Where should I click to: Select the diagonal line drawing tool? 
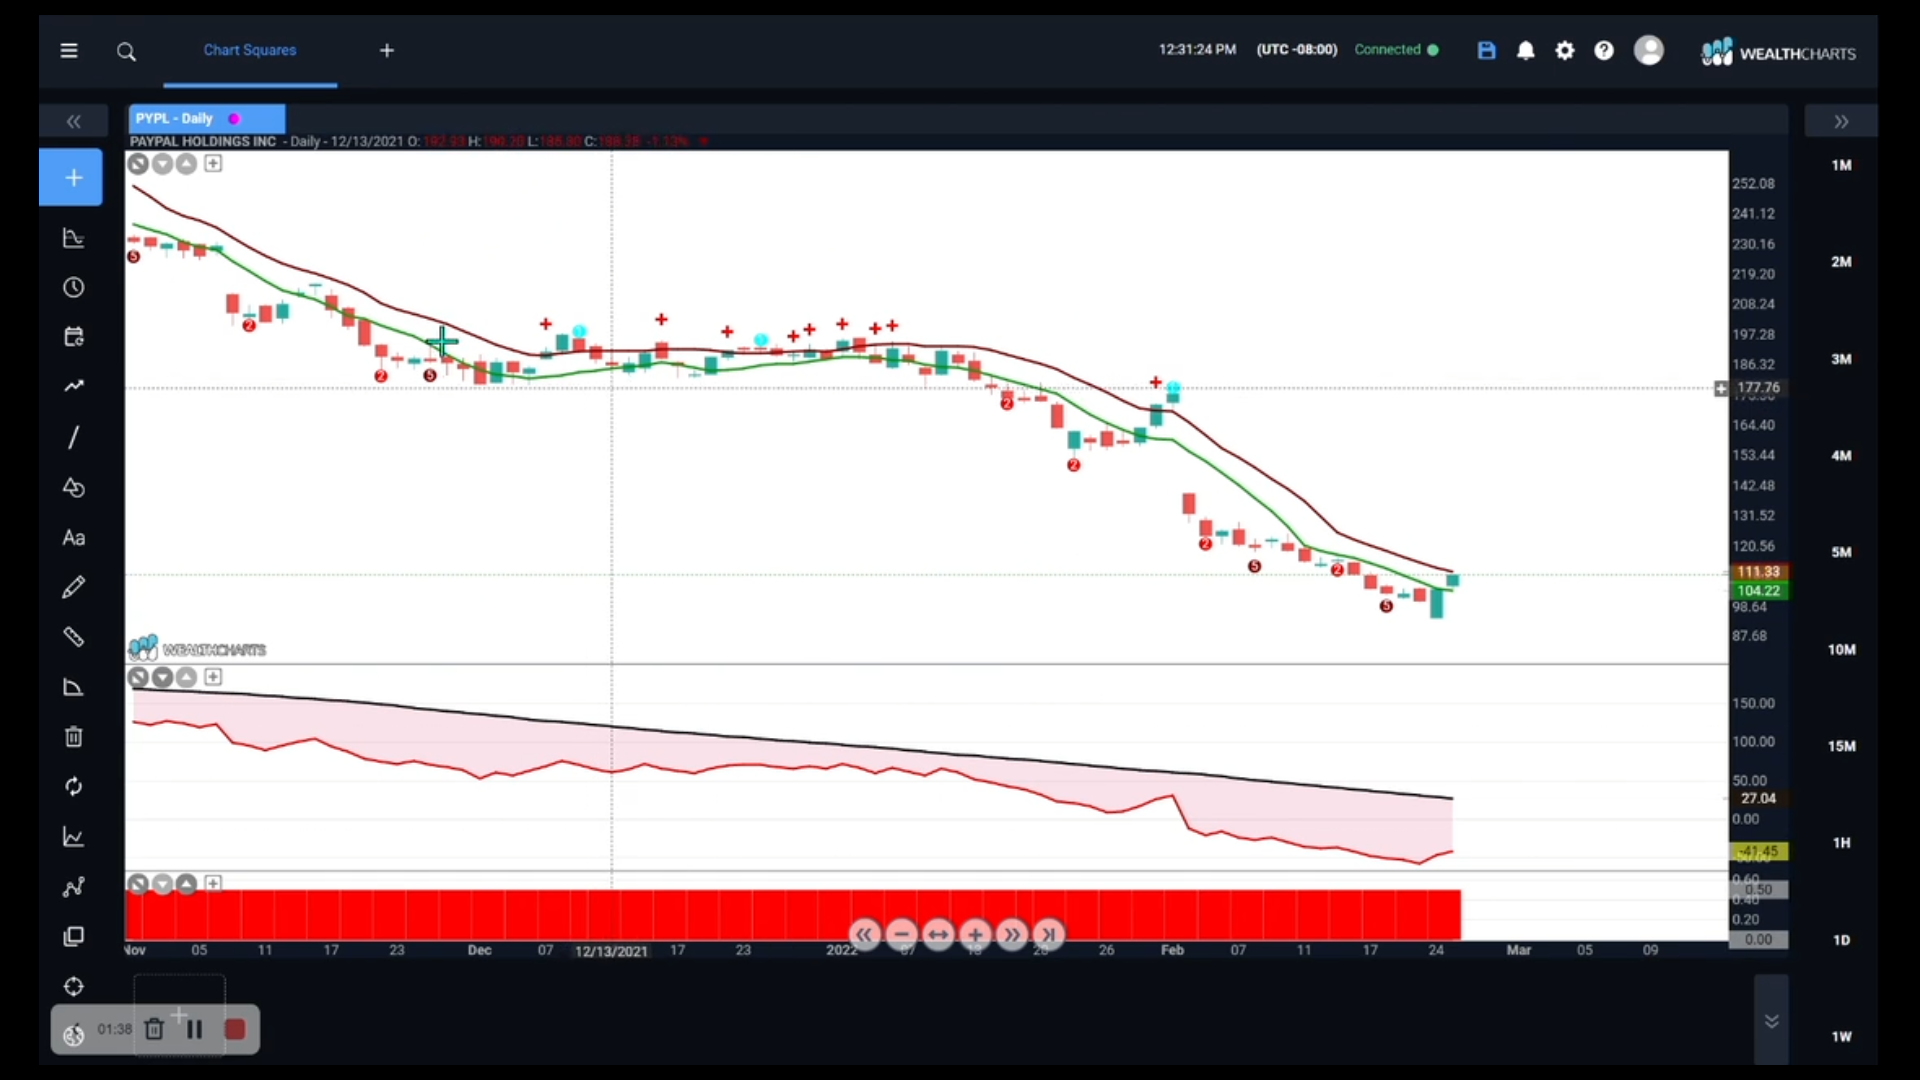pyautogui.click(x=73, y=437)
